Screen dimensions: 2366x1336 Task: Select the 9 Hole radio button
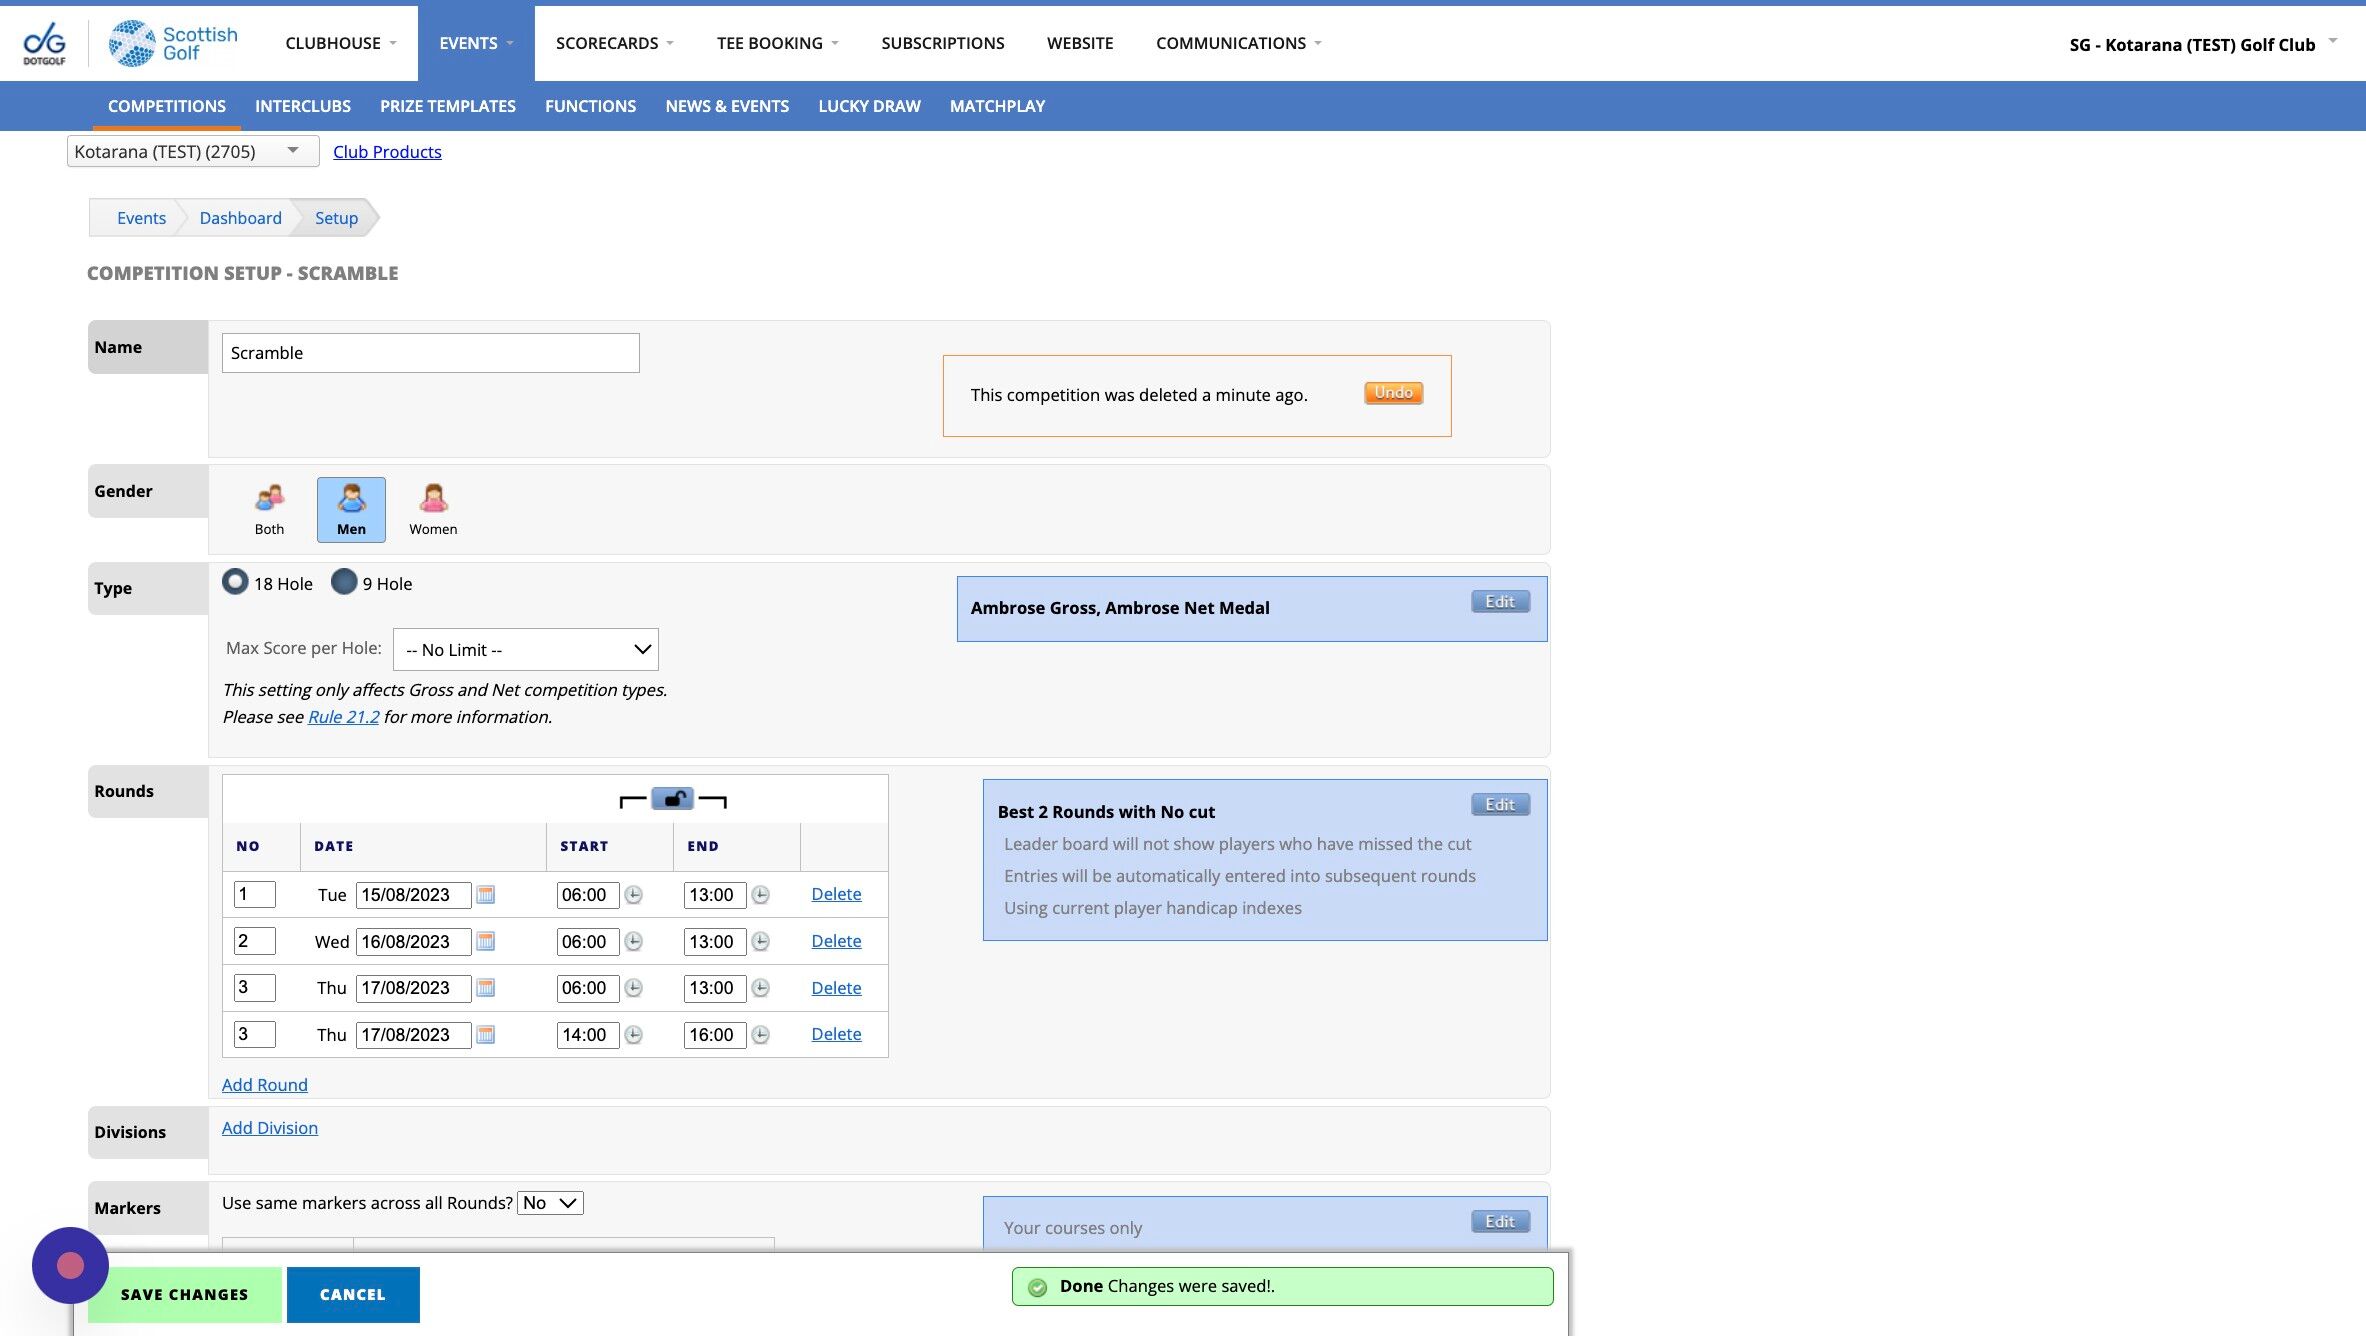[x=344, y=582]
